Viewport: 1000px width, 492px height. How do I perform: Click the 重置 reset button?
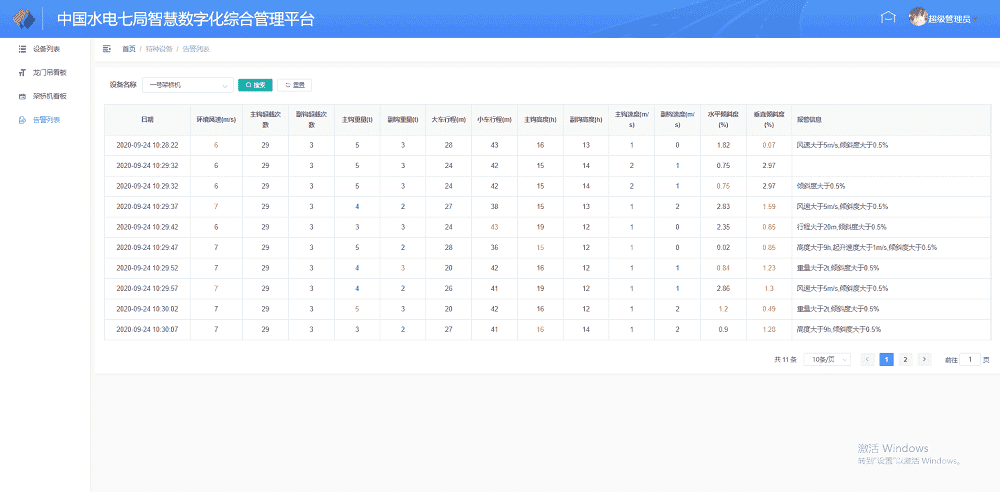(x=294, y=85)
